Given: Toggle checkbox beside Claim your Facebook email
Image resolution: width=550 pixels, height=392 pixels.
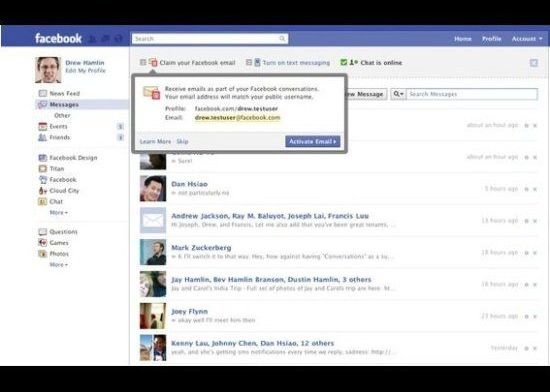Looking at the screenshot, I should pos(143,62).
